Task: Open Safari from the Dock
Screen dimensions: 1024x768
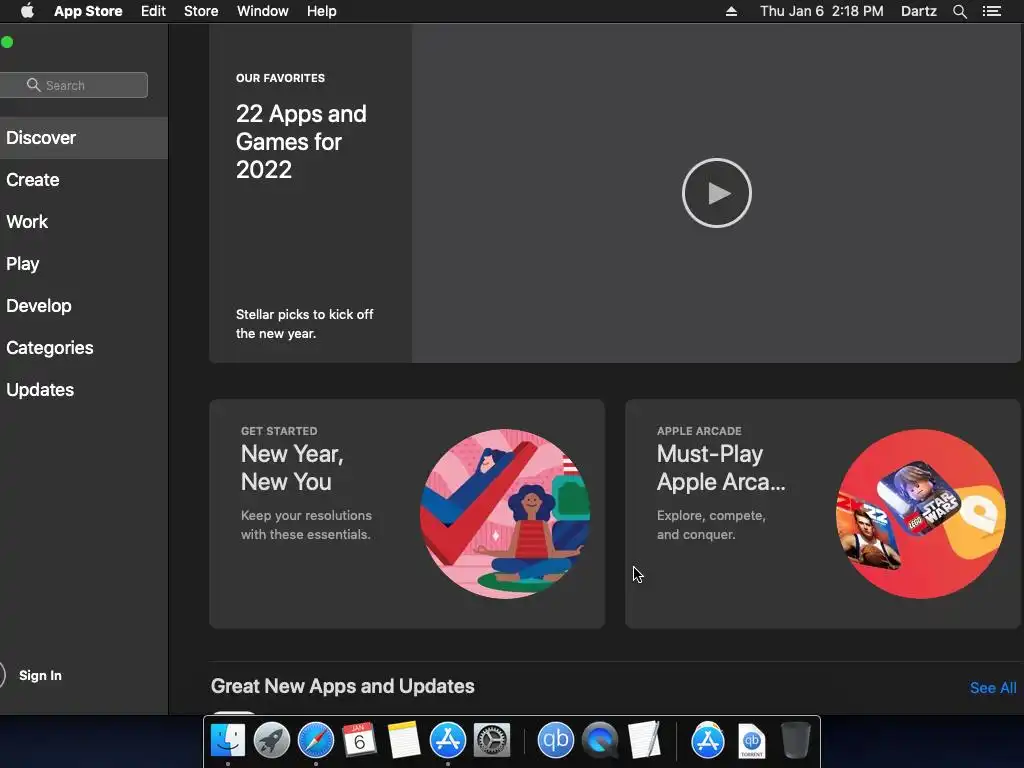Action: pyautogui.click(x=315, y=740)
